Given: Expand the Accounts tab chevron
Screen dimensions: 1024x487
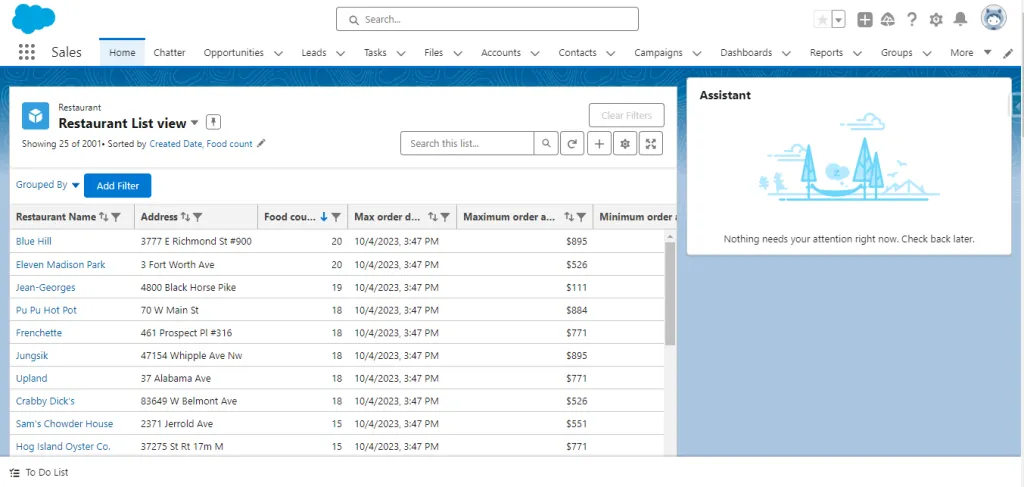Looking at the screenshot, I should [x=535, y=54].
